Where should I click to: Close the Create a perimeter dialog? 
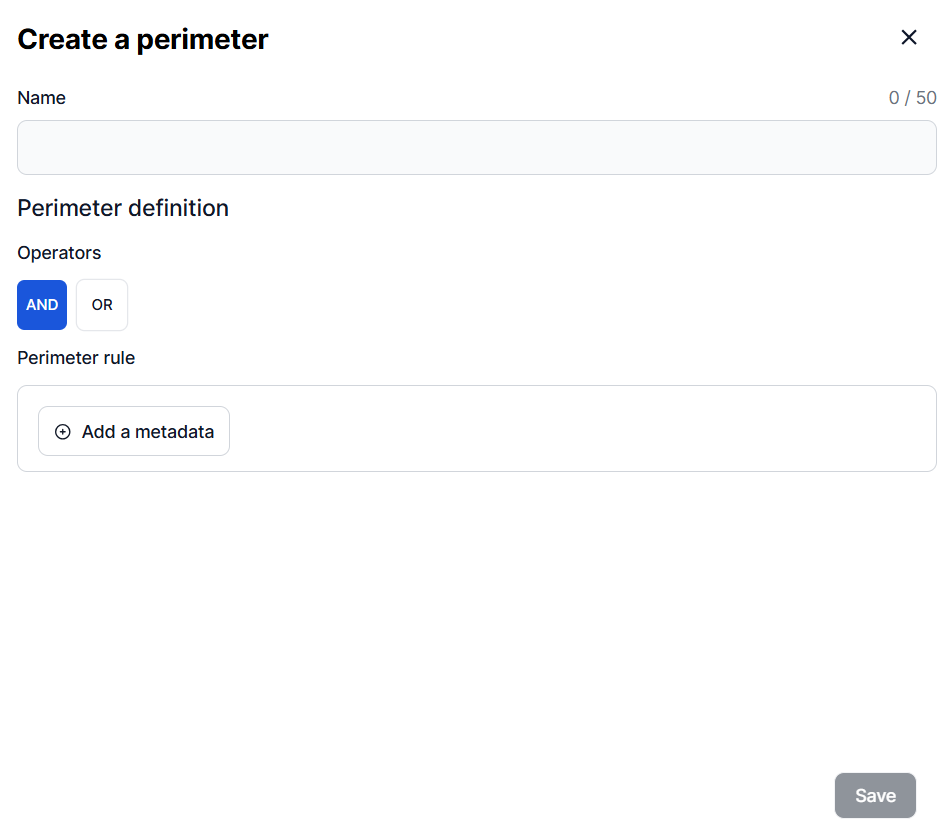908,38
